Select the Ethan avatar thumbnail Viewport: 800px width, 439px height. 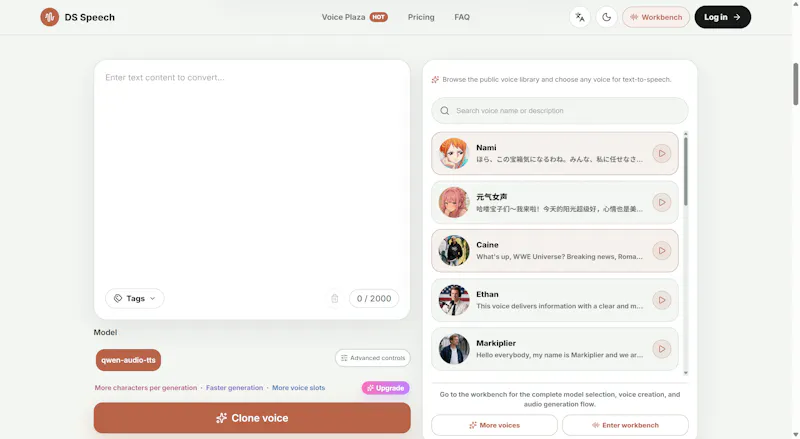point(454,300)
